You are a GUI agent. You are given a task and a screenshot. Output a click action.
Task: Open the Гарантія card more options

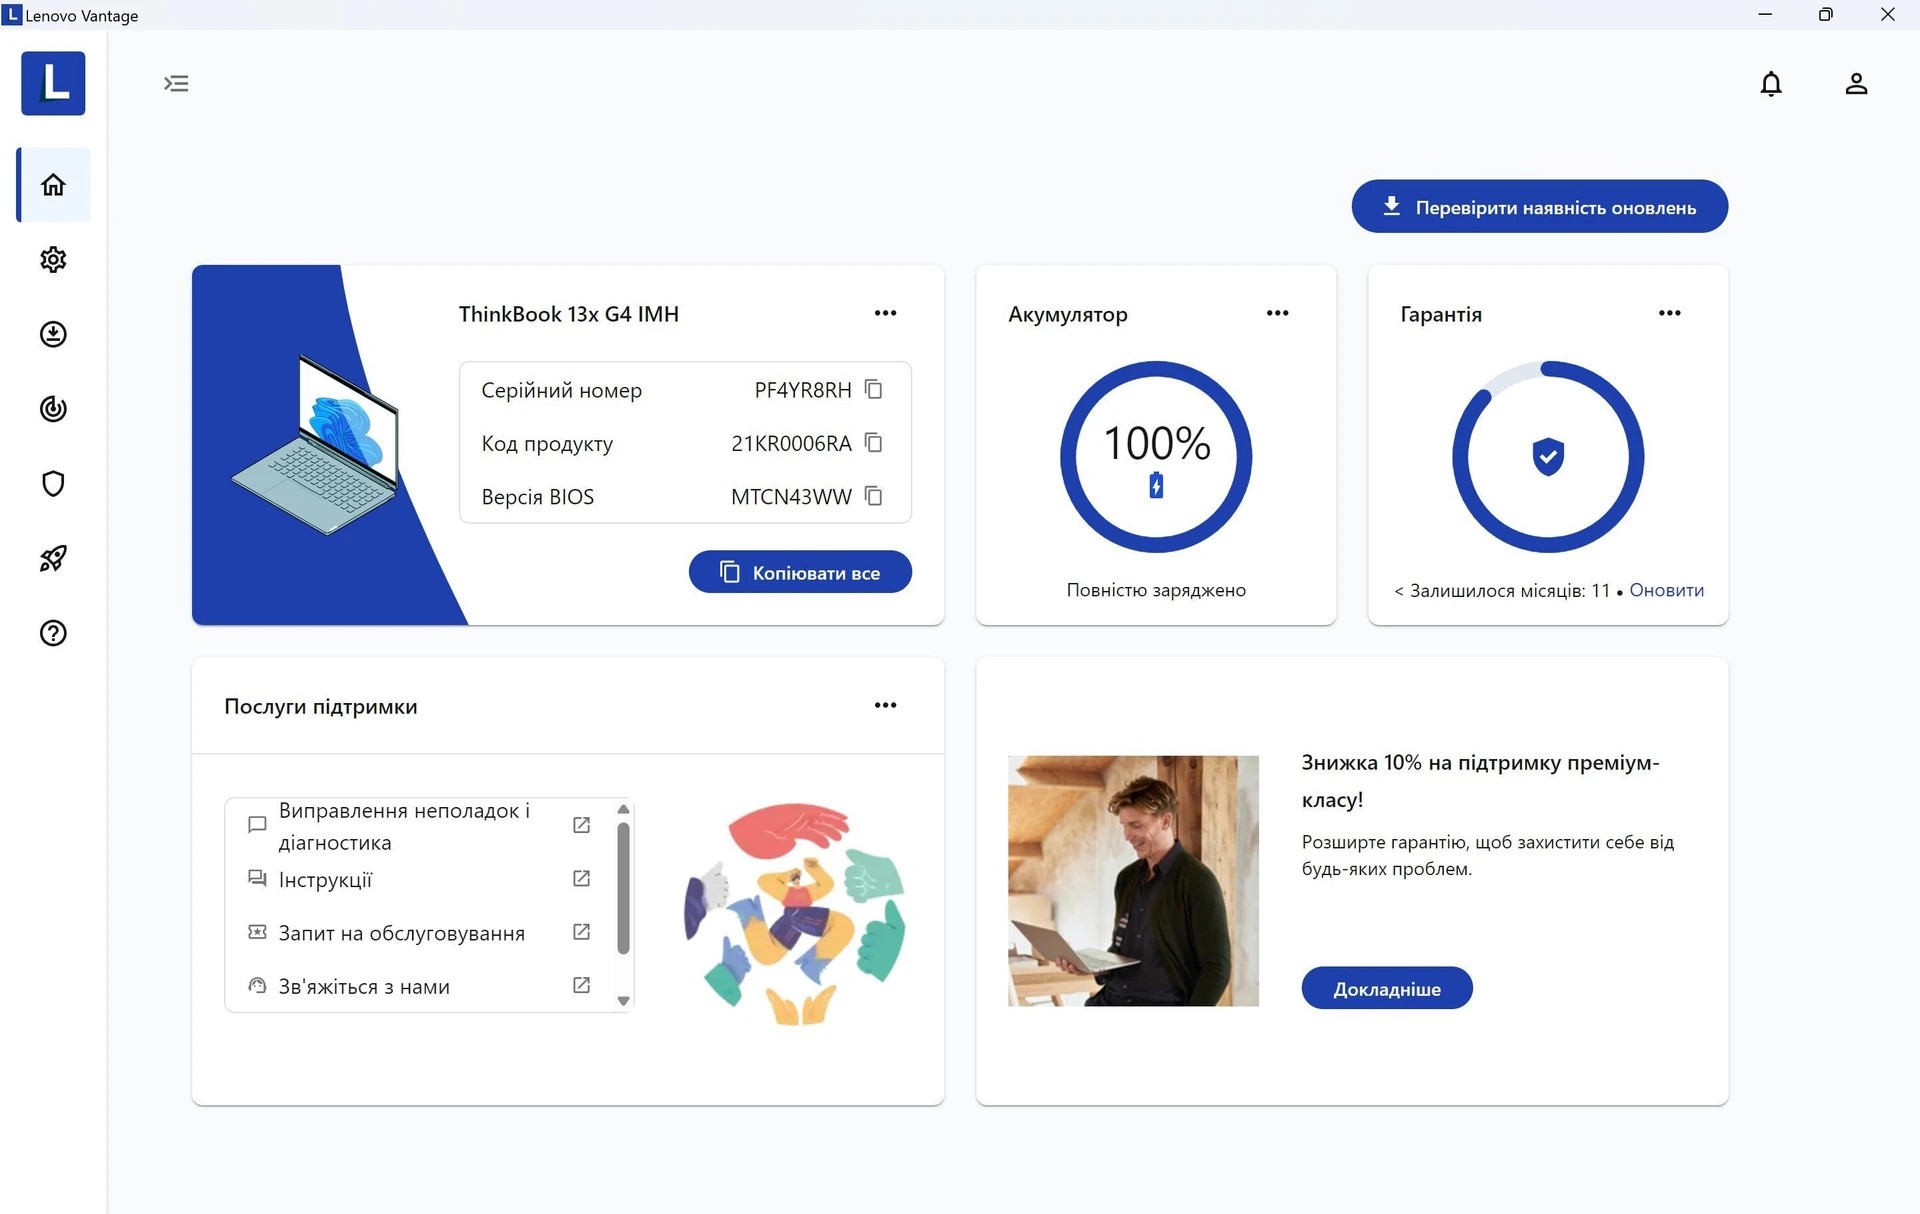click(1669, 313)
